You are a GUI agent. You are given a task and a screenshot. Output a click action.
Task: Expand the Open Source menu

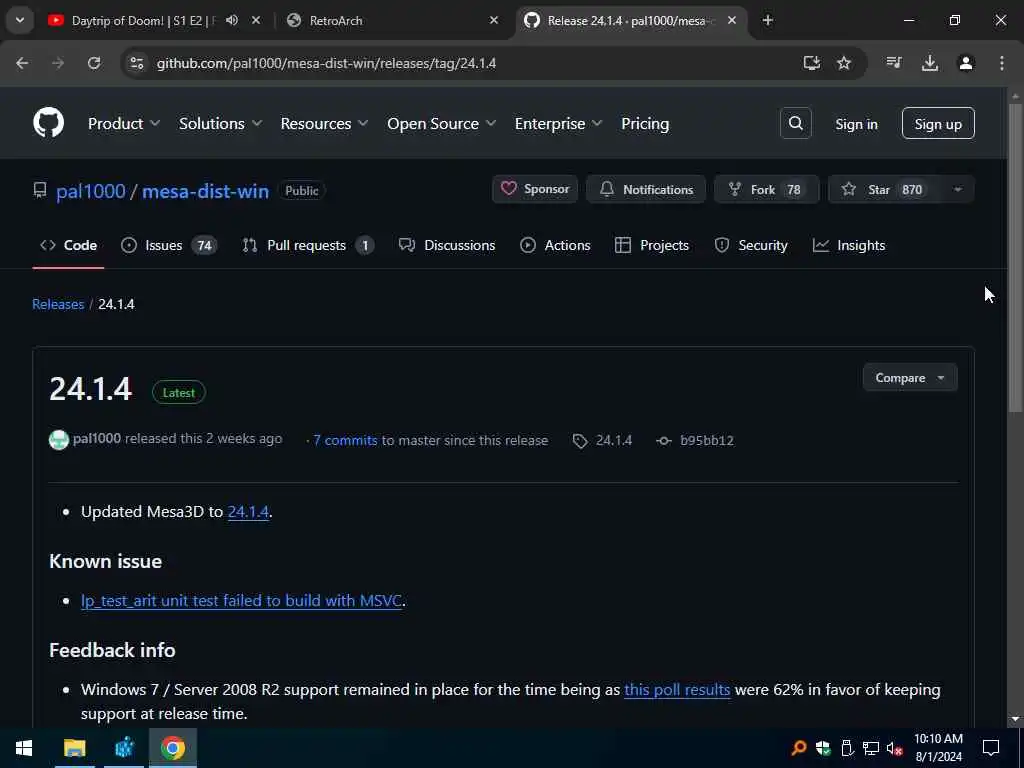[x=441, y=123]
